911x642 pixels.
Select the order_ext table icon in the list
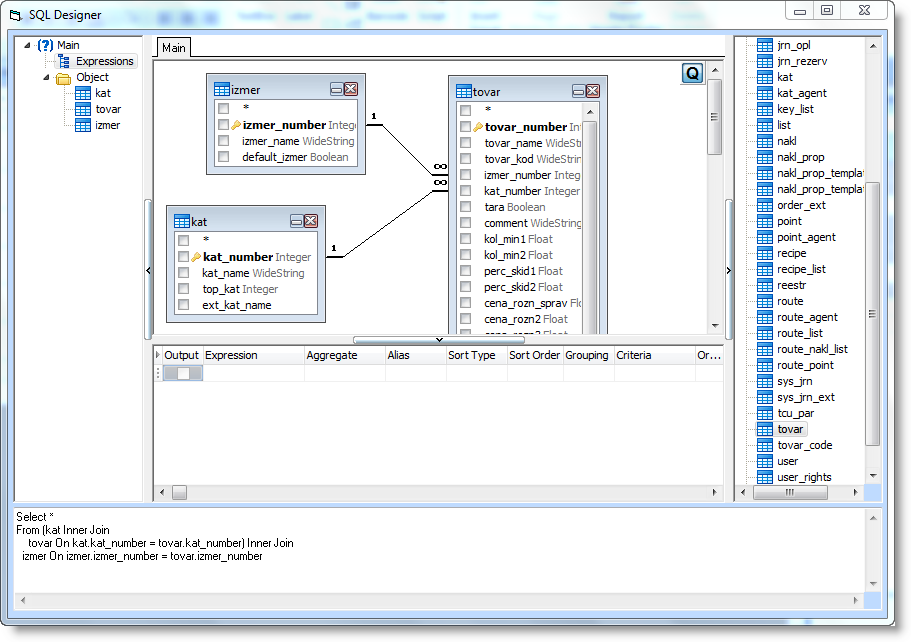click(x=765, y=205)
